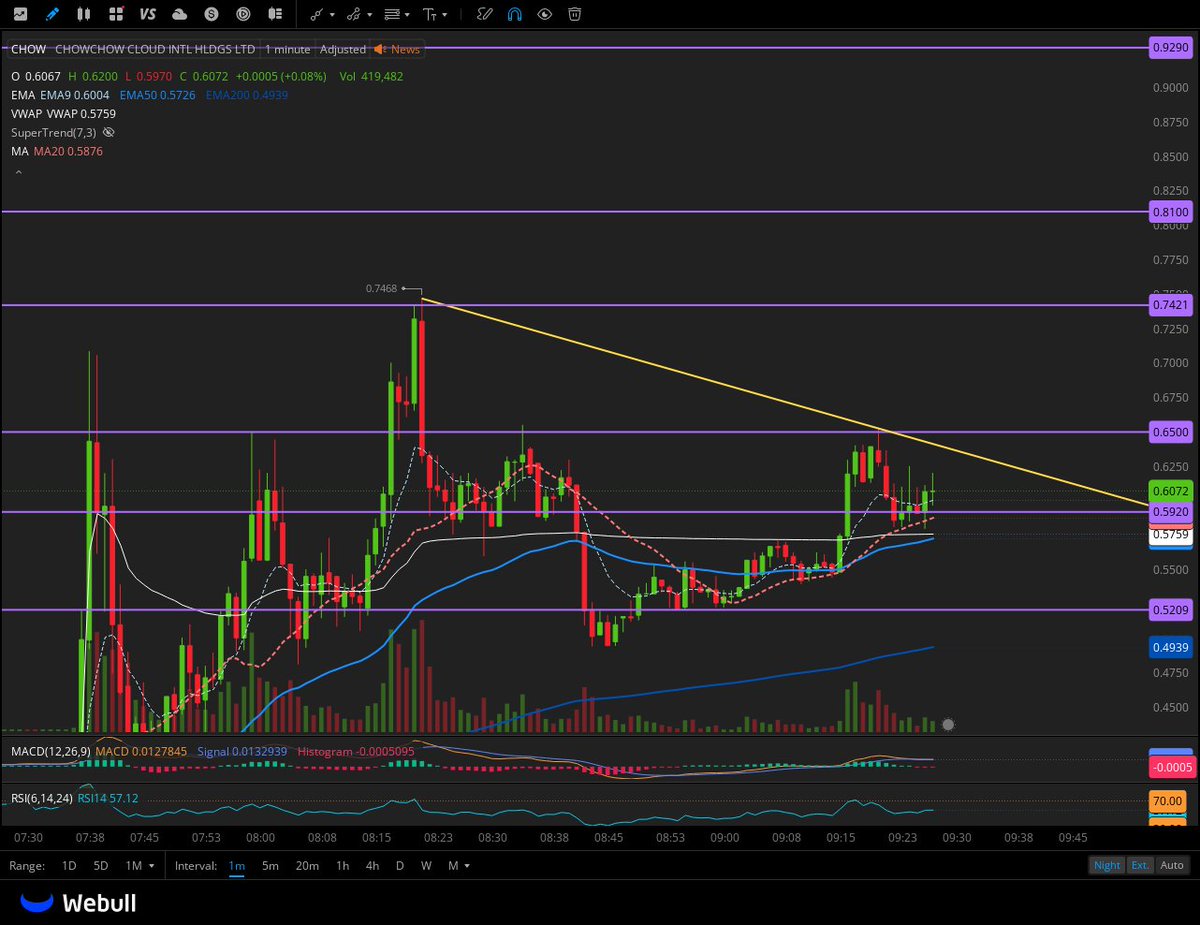The height and width of the screenshot is (925, 1200).
Task: Switch to the 20m interval
Action: point(307,865)
